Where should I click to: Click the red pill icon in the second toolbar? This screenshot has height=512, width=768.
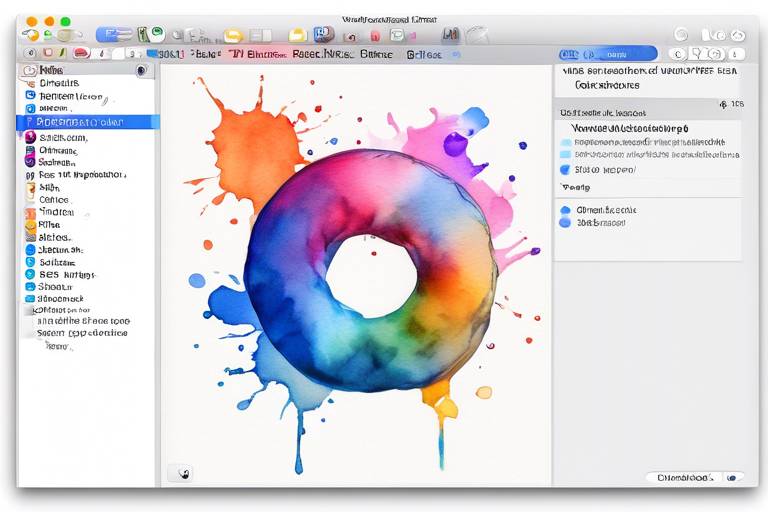(82, 53)
